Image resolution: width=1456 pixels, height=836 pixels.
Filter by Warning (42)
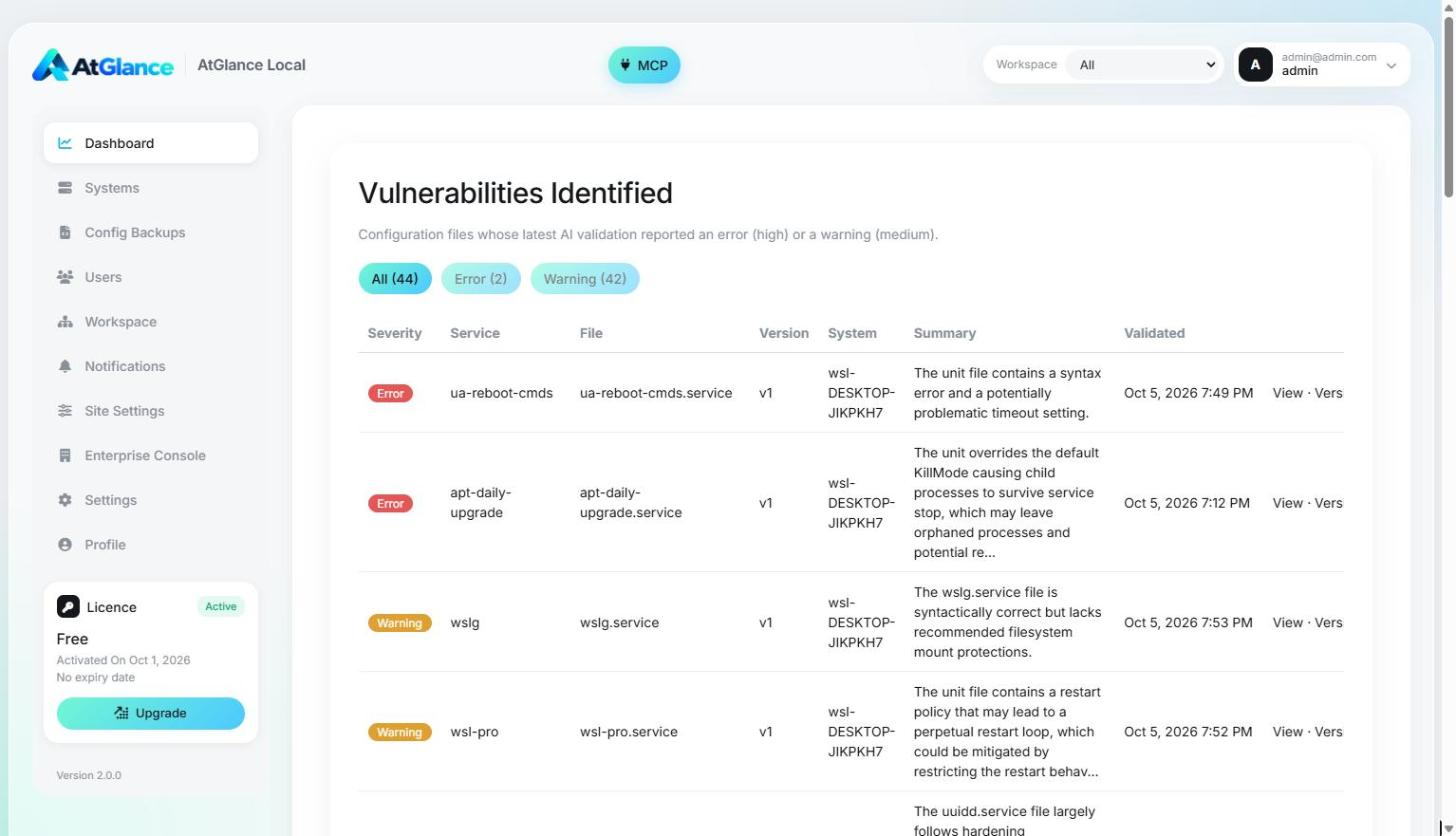tap(585, 279)
